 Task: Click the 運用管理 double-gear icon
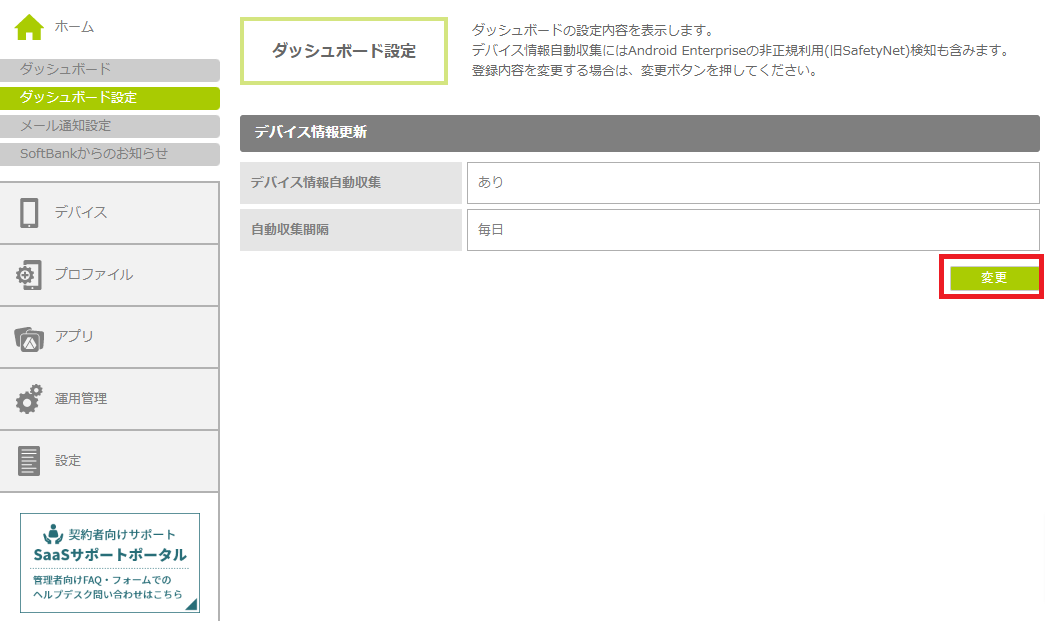tap(29, 399)
